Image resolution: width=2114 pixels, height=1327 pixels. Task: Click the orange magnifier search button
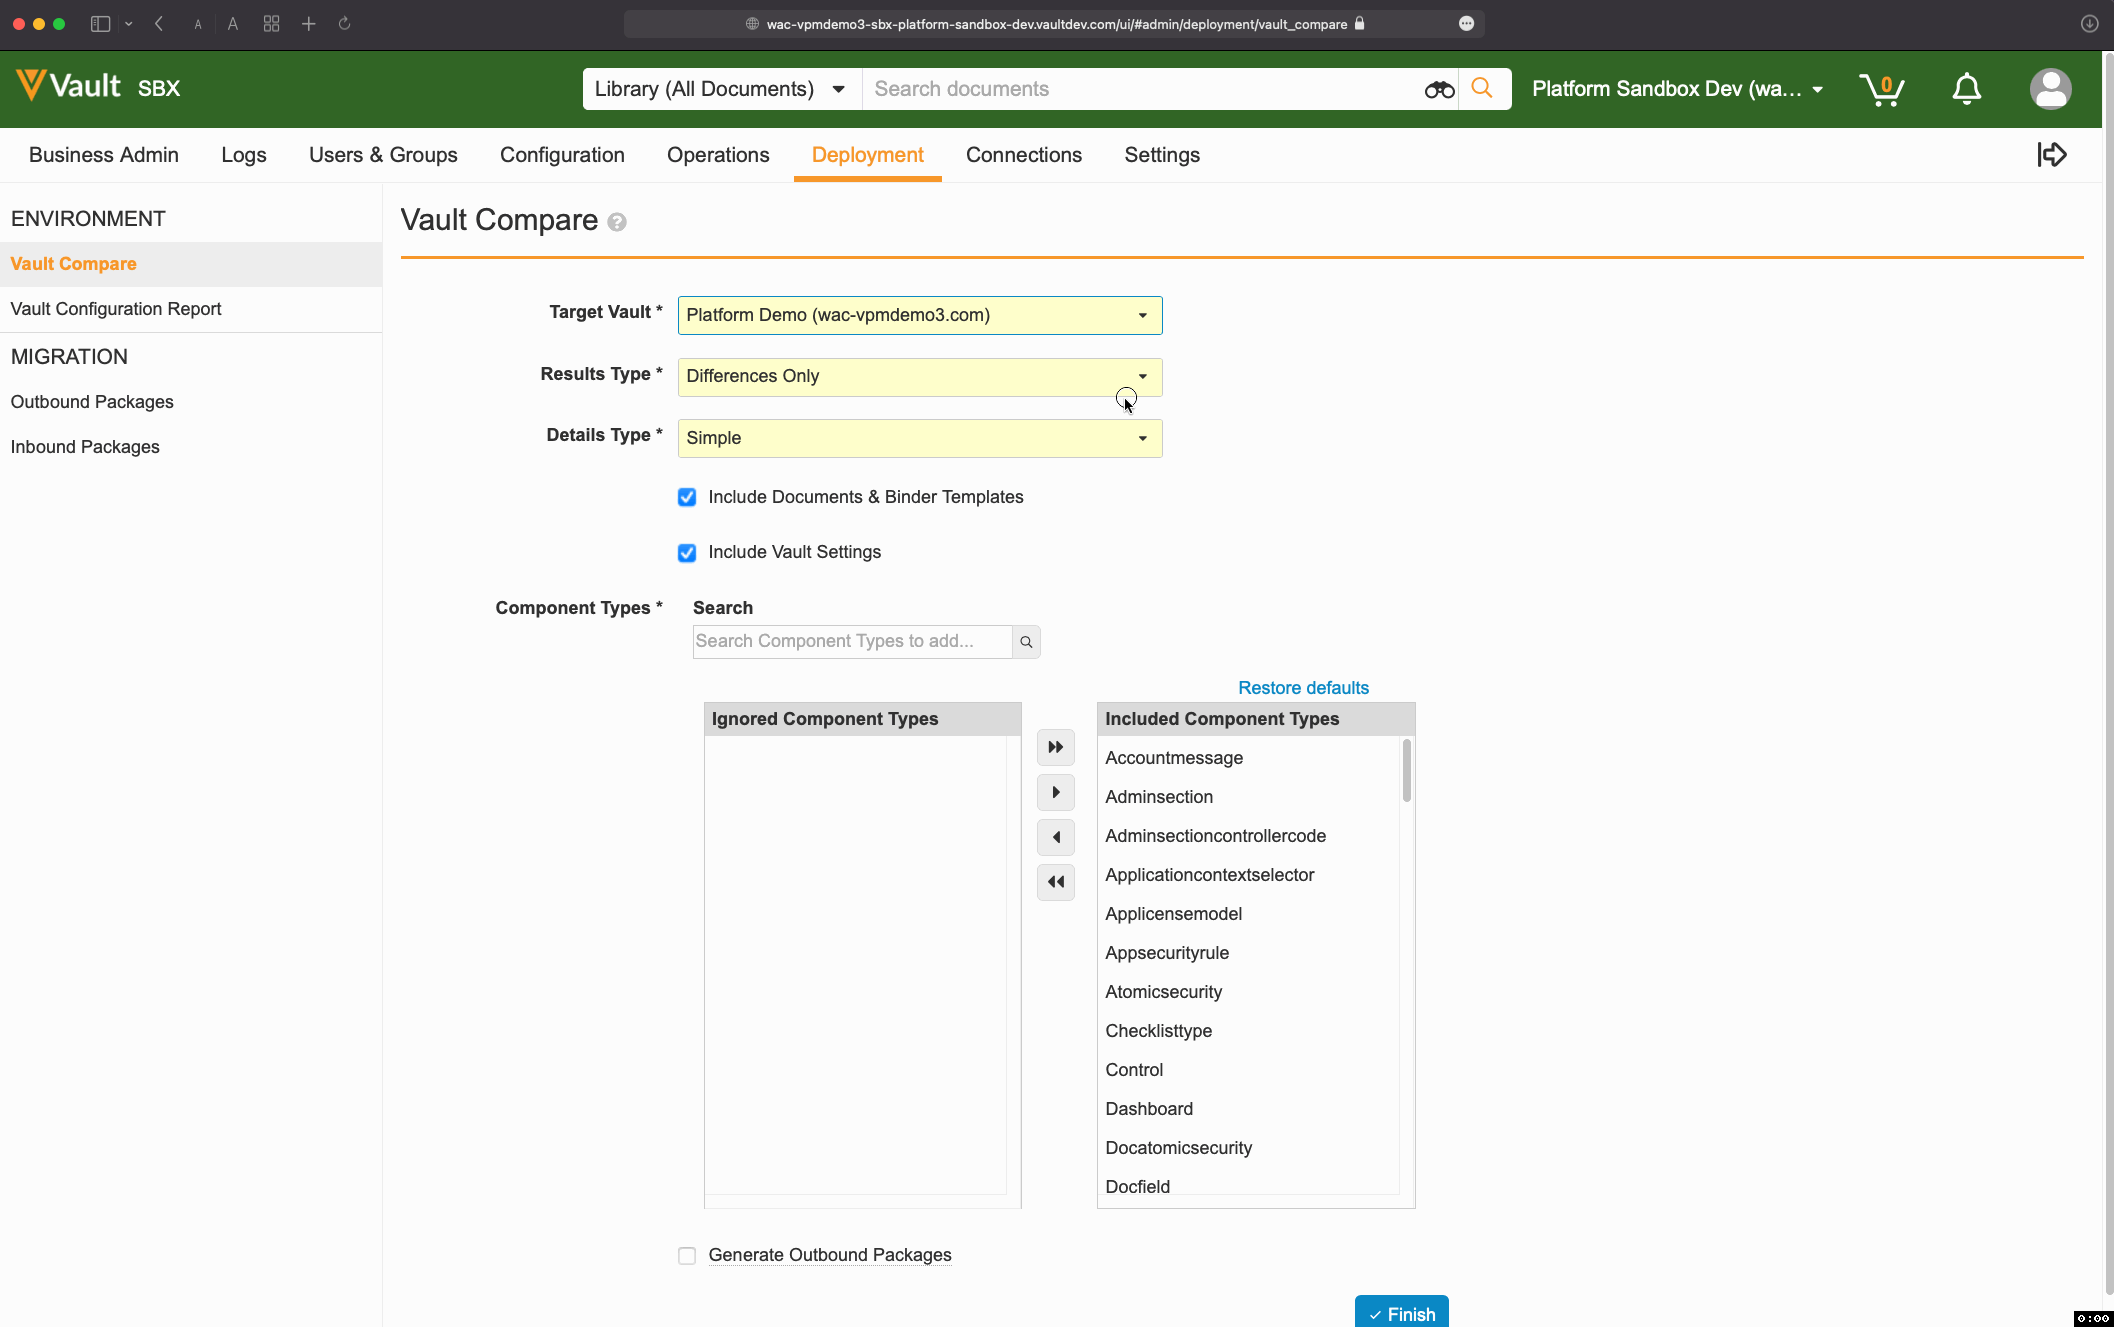[1483, 89]
